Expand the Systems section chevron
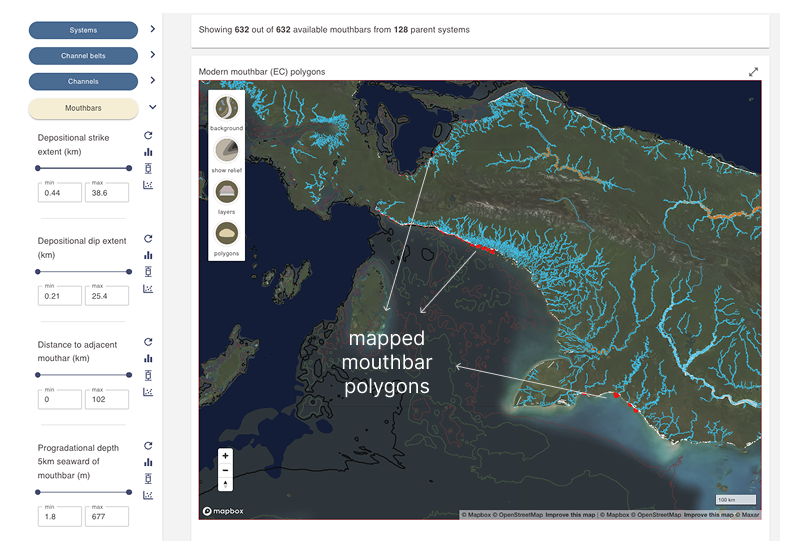The image size is (800, 554). (x=153, y=29)
